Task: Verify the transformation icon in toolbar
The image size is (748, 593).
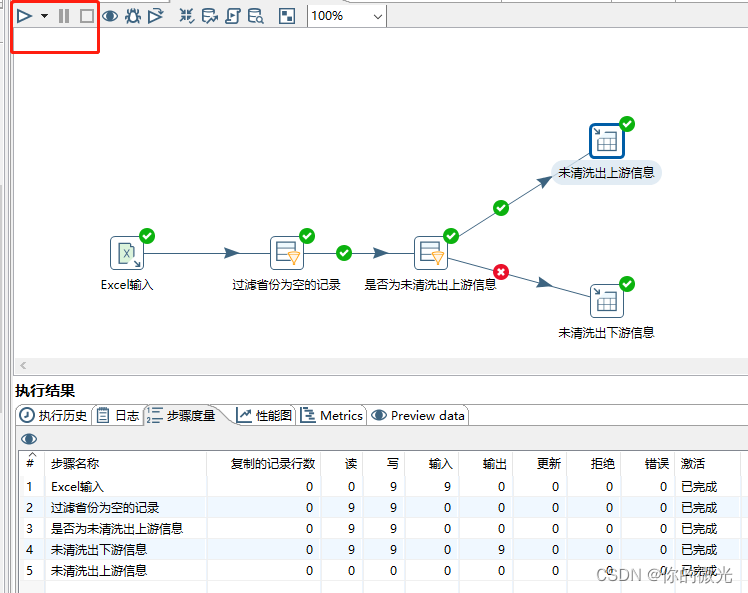Action: pyautogui.click(x=187, y=16)
